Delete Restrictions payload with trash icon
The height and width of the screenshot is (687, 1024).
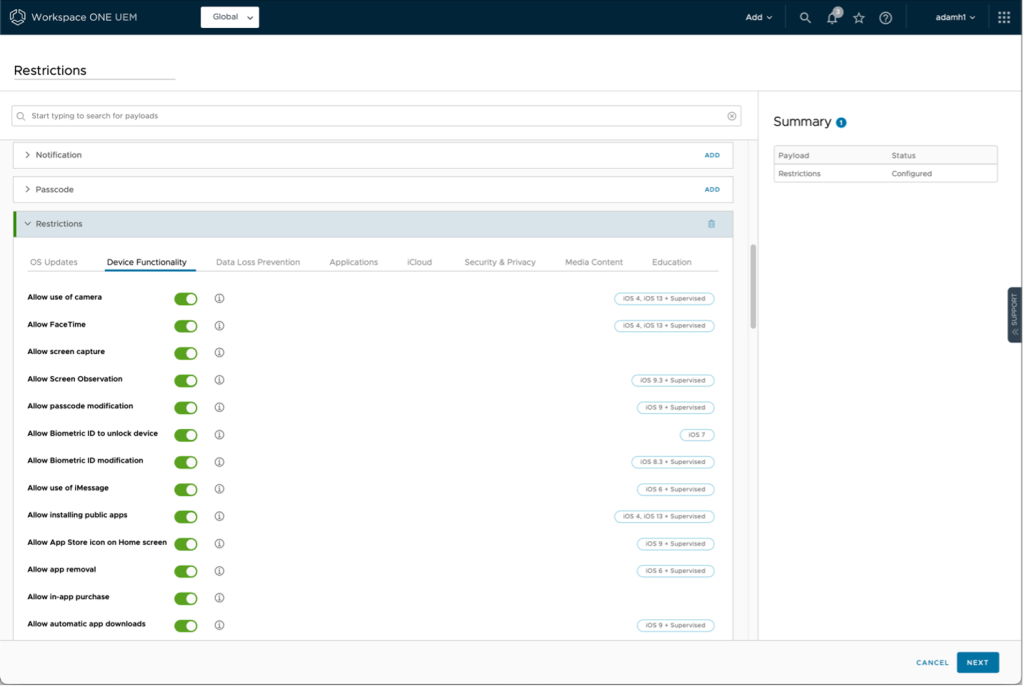tap(711, 224)
